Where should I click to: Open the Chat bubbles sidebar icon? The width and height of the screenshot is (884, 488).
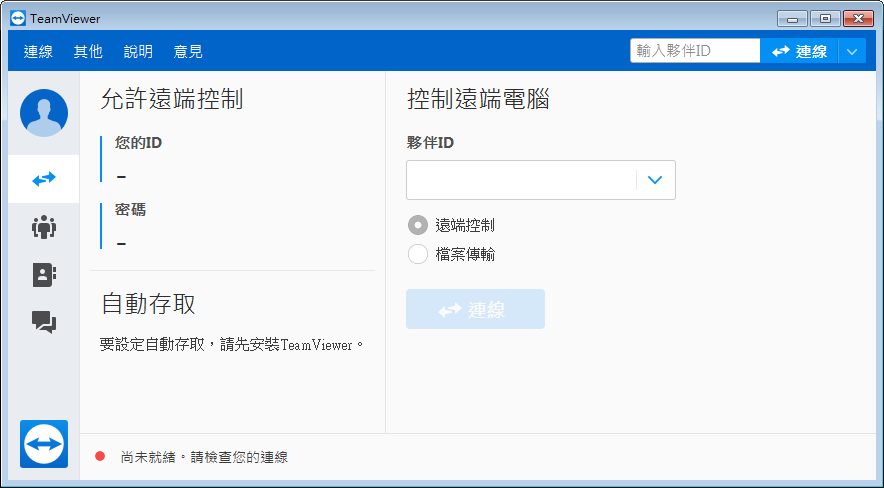tap(44, 322)
